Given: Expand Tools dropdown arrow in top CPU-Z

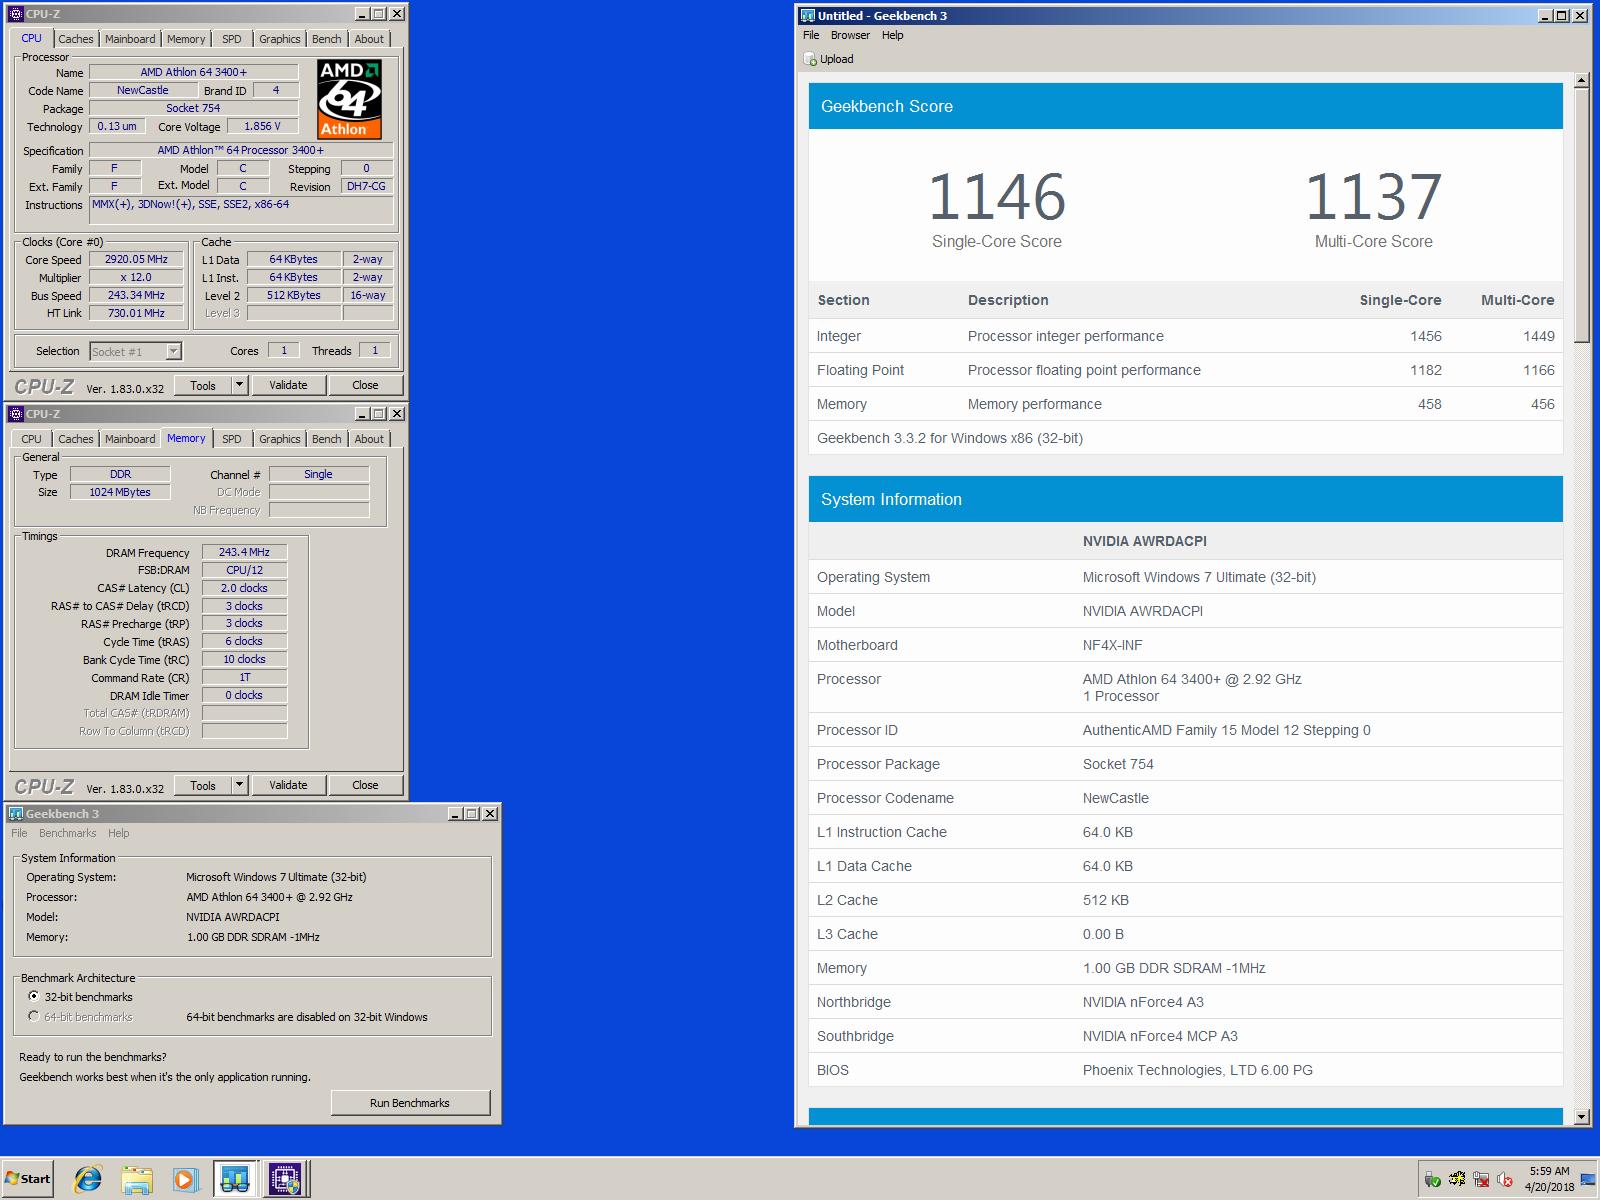Looking at the screenshot, I should pos(239,385).
